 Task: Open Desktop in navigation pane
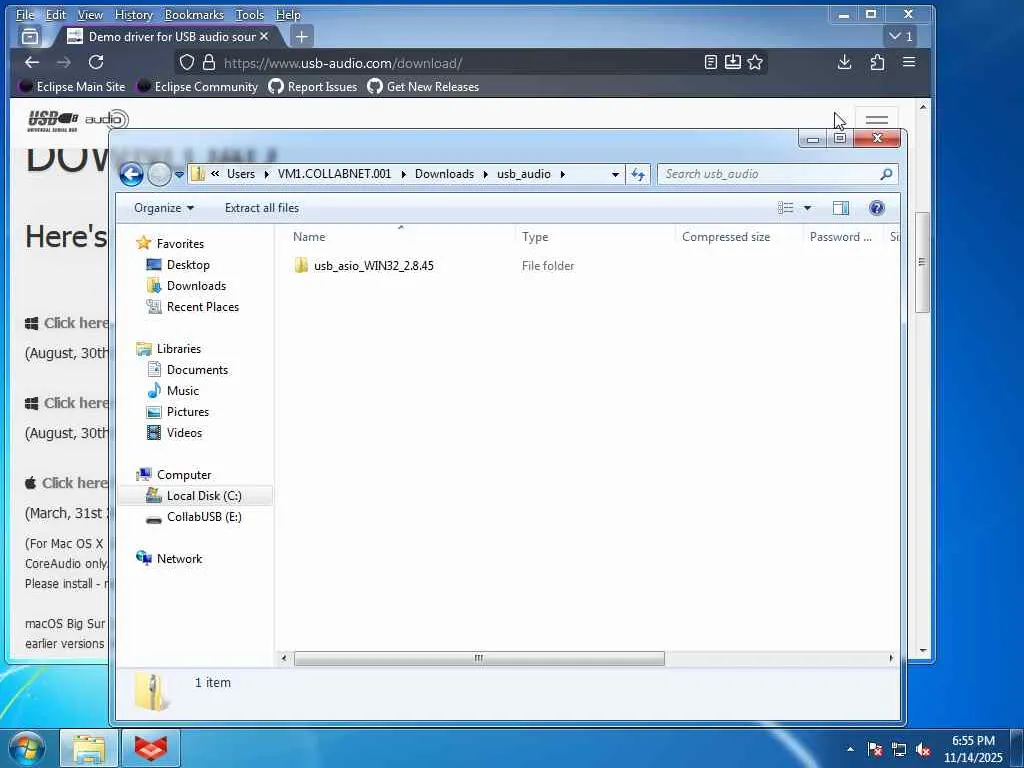[x=187, y=264]
